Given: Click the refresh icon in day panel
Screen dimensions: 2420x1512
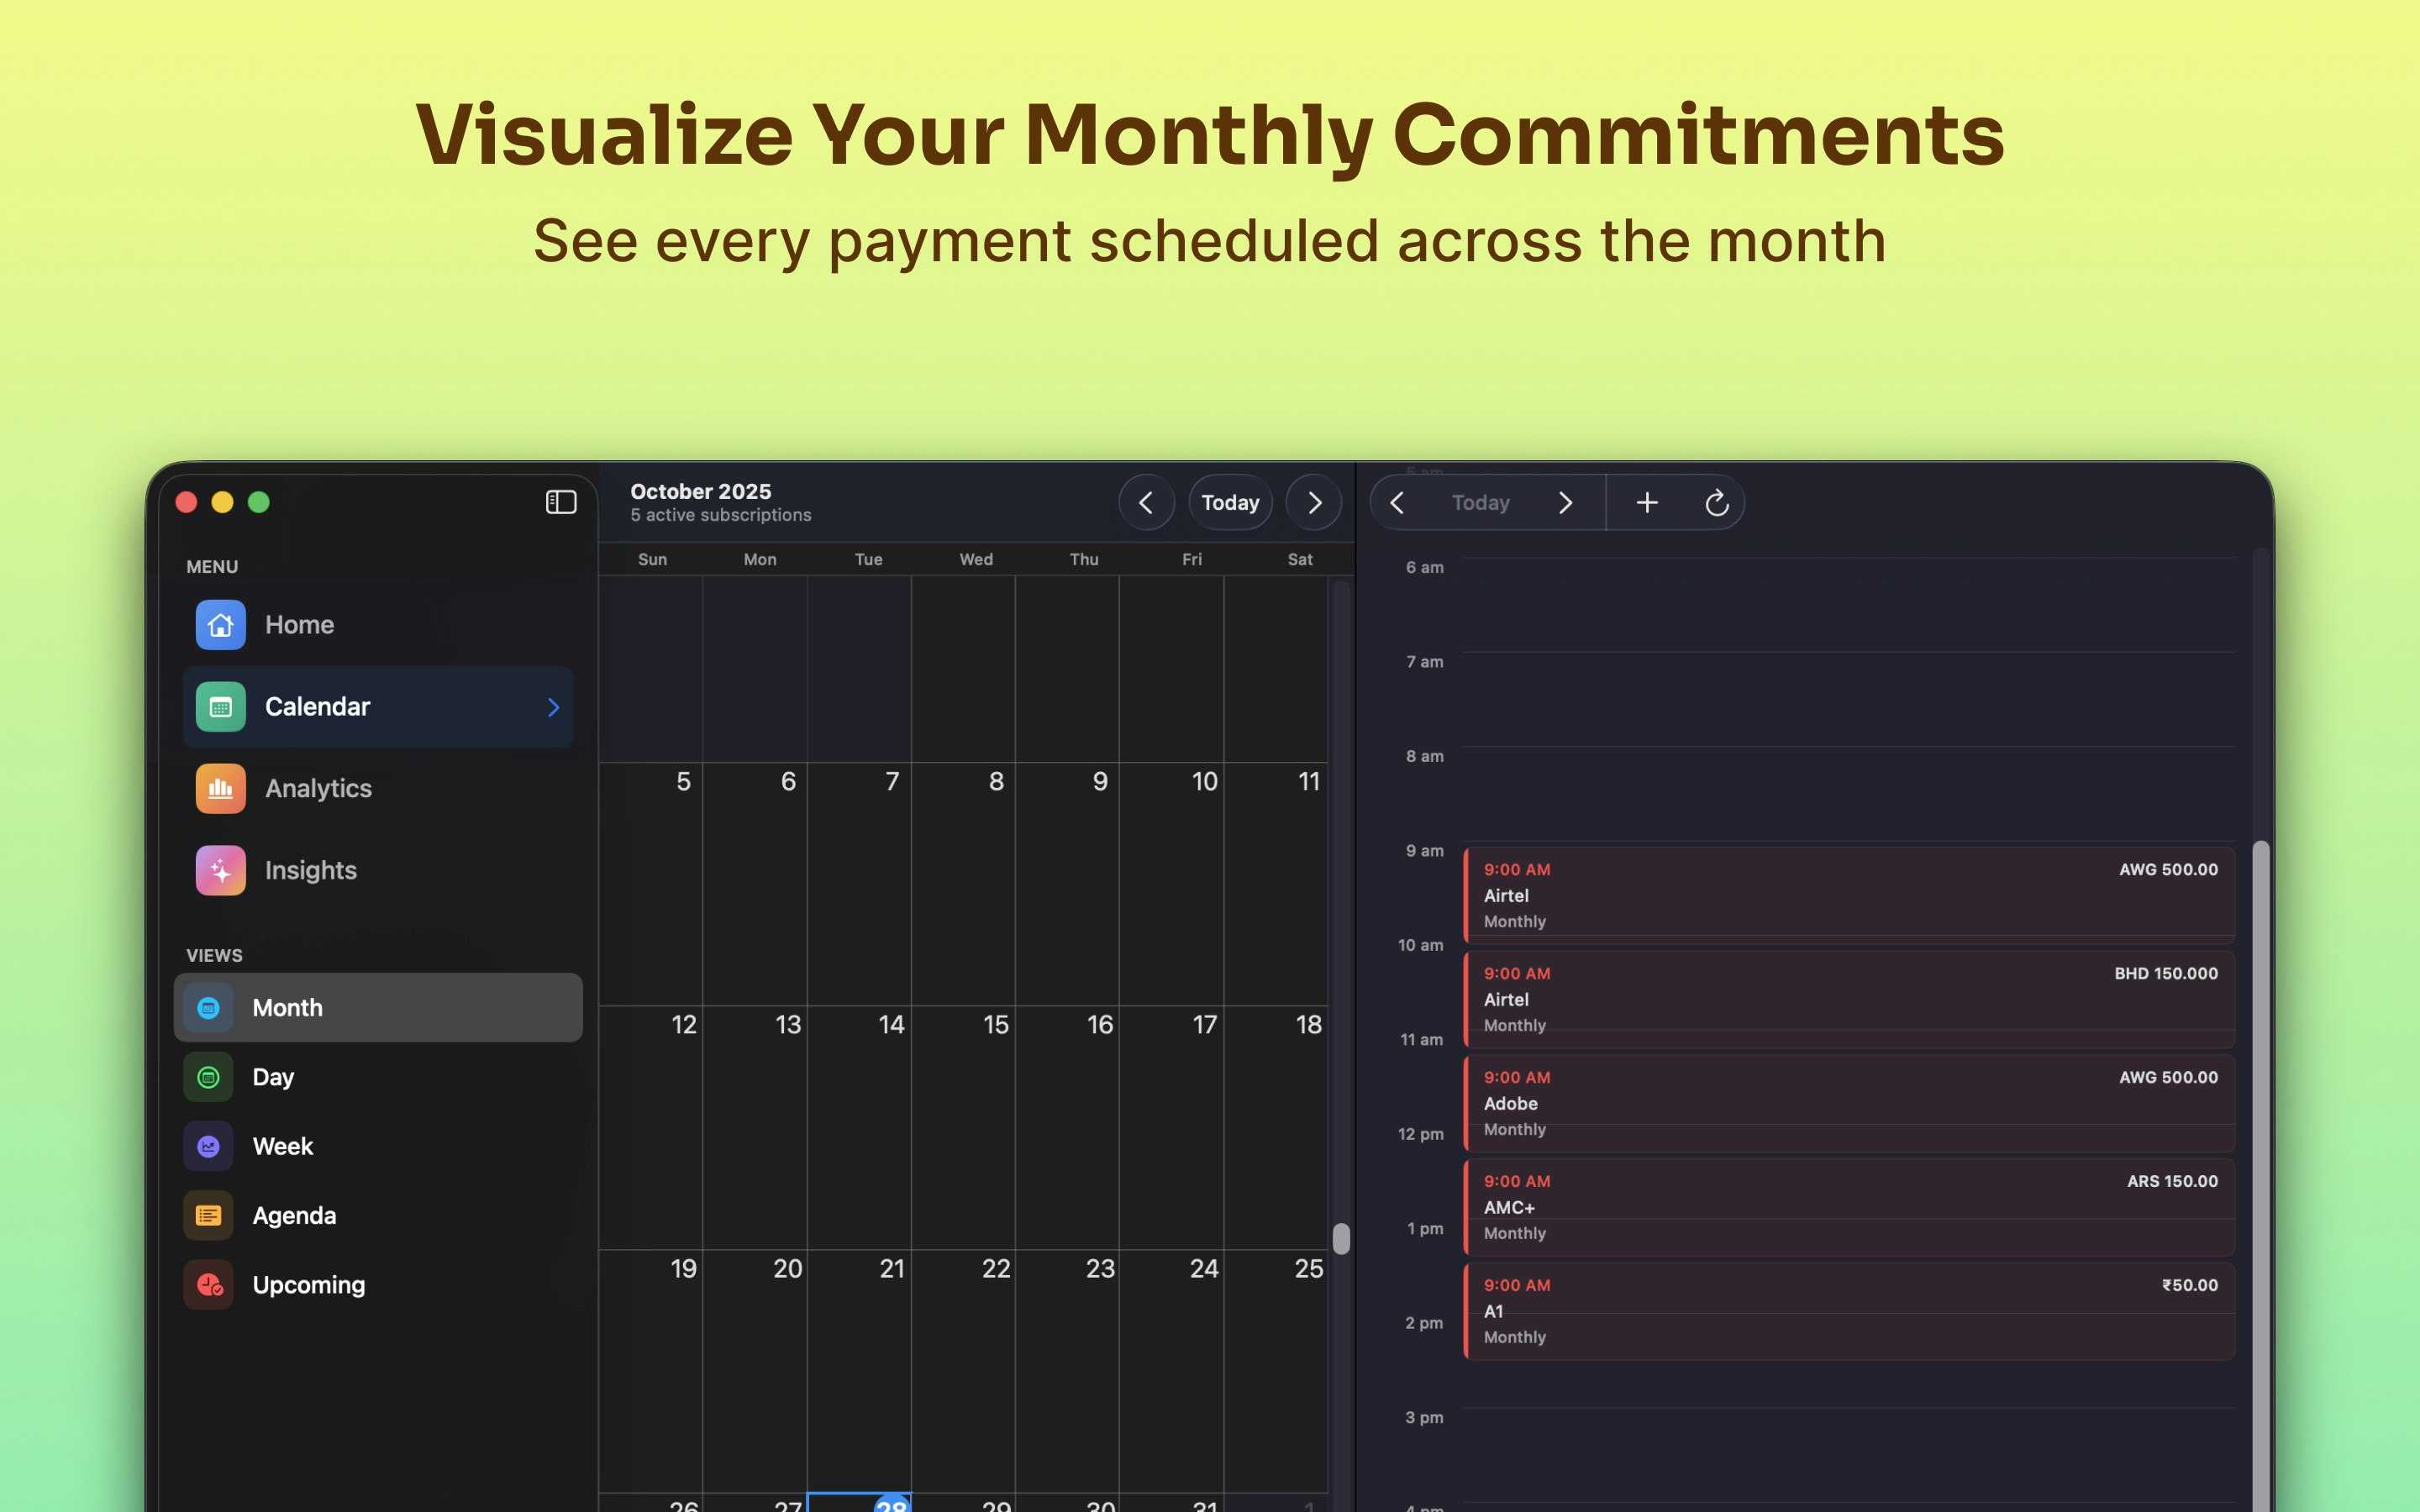Looking at the screenshot, I should click(x=1716, y=502).
